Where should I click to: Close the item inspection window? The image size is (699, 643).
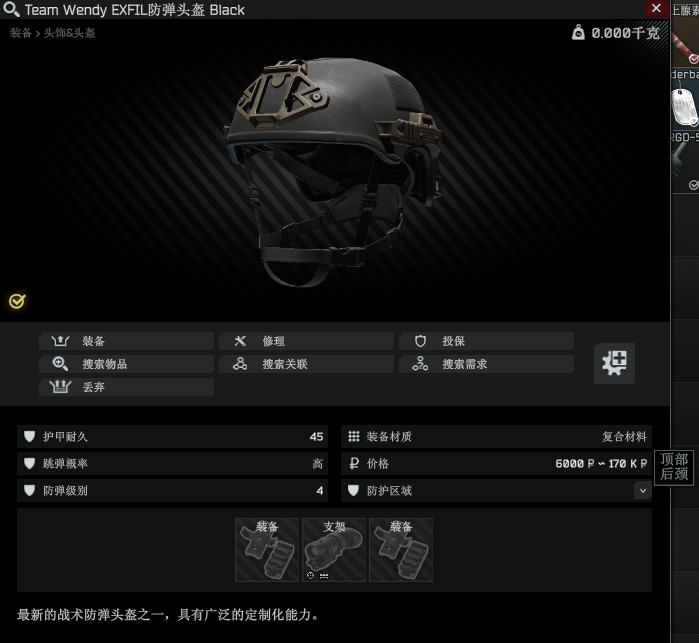pyautogui.click(x=656, y=8)
